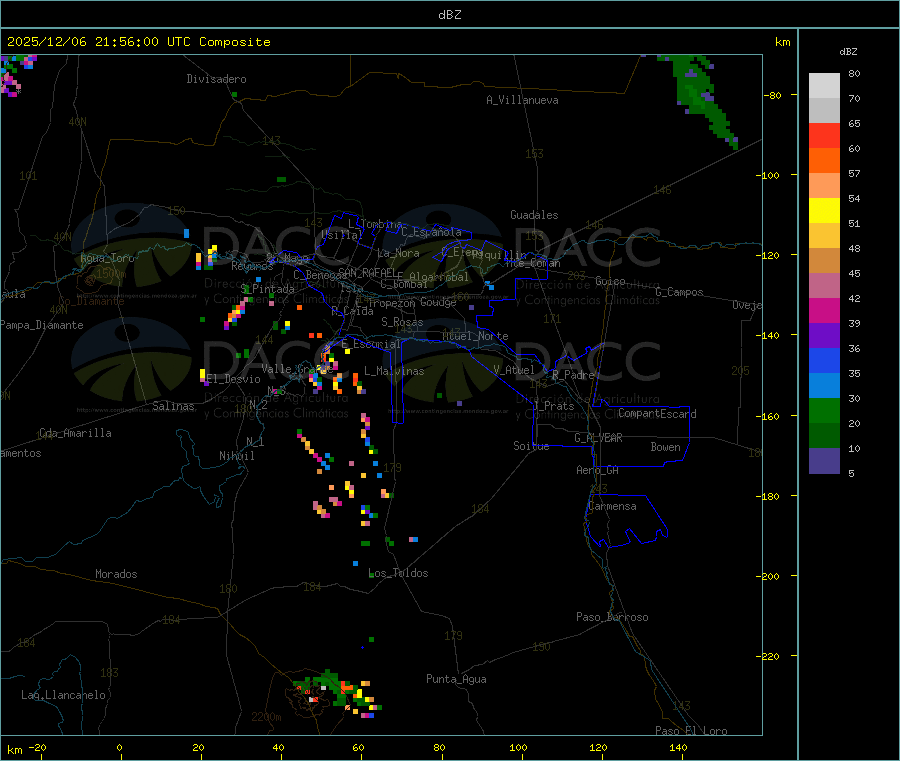Click the 'S_Rosas' map label
The height and width of the screenshot is (761, 900).
(x=402, y=322)
